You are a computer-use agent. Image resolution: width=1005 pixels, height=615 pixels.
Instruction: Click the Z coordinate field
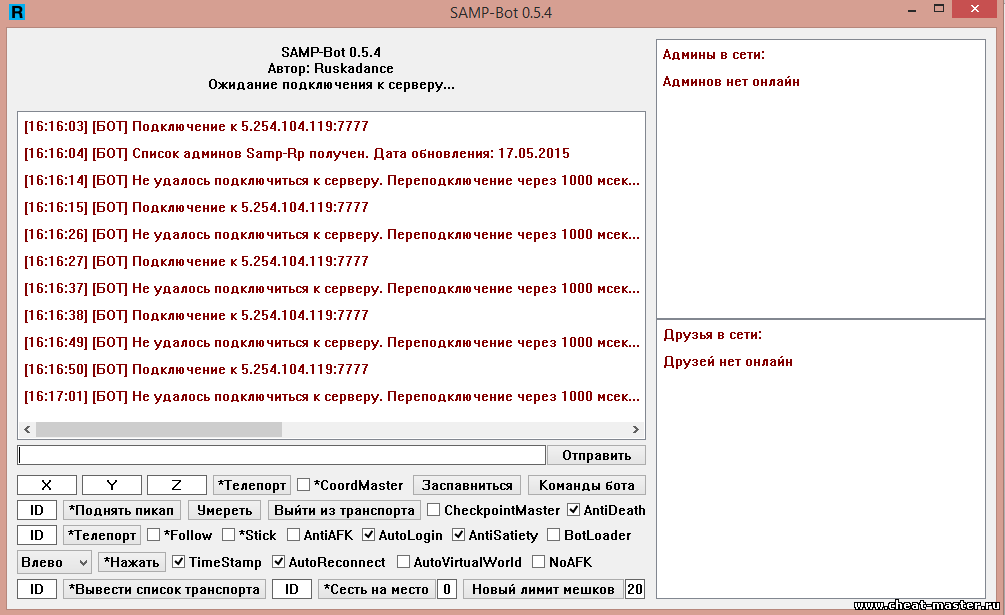[177, 485]
